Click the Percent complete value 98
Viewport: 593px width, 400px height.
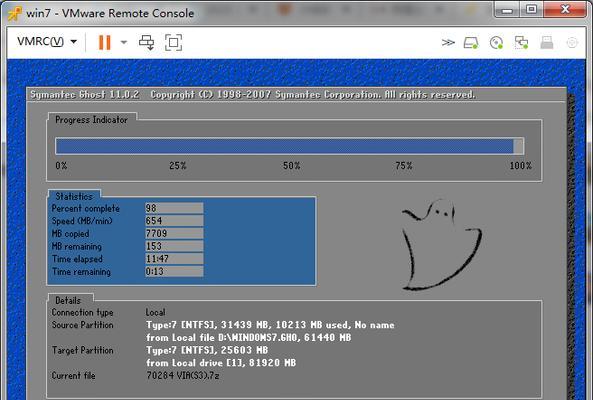tap(174, 208)
